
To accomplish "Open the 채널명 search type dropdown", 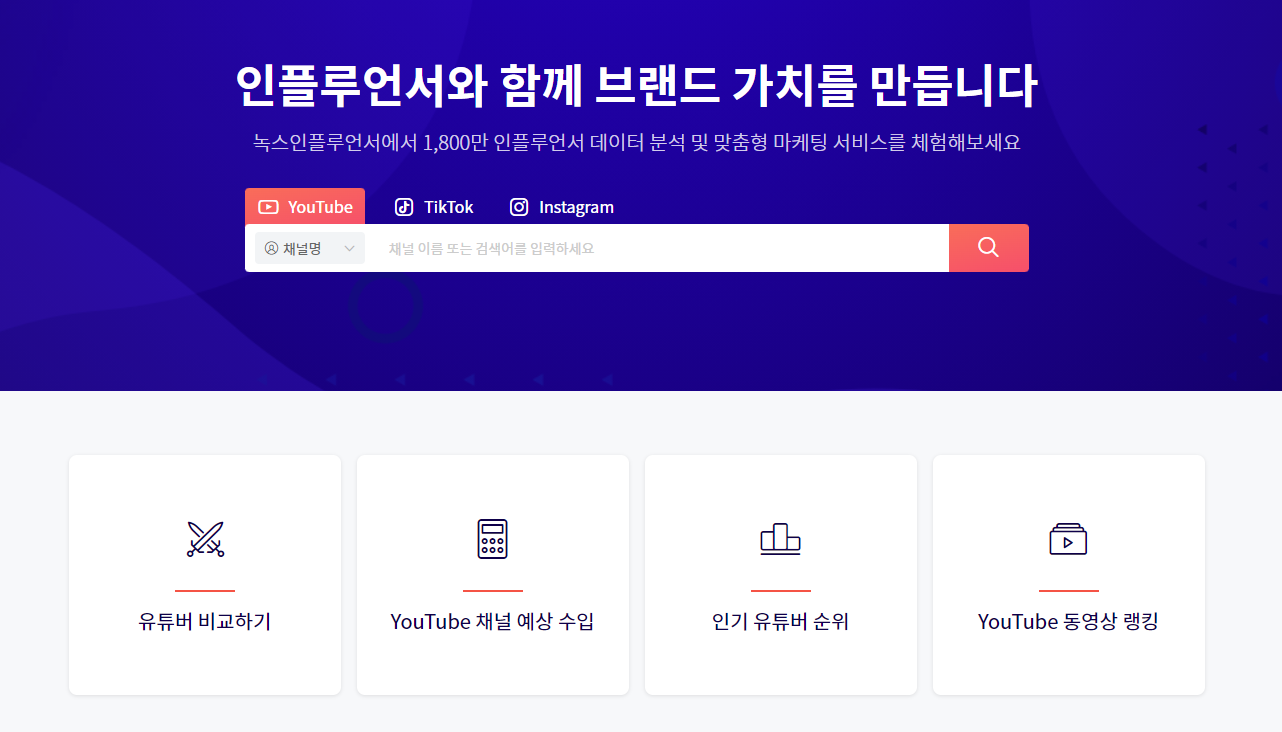I will pyautogui.click(x=310, y=248).
